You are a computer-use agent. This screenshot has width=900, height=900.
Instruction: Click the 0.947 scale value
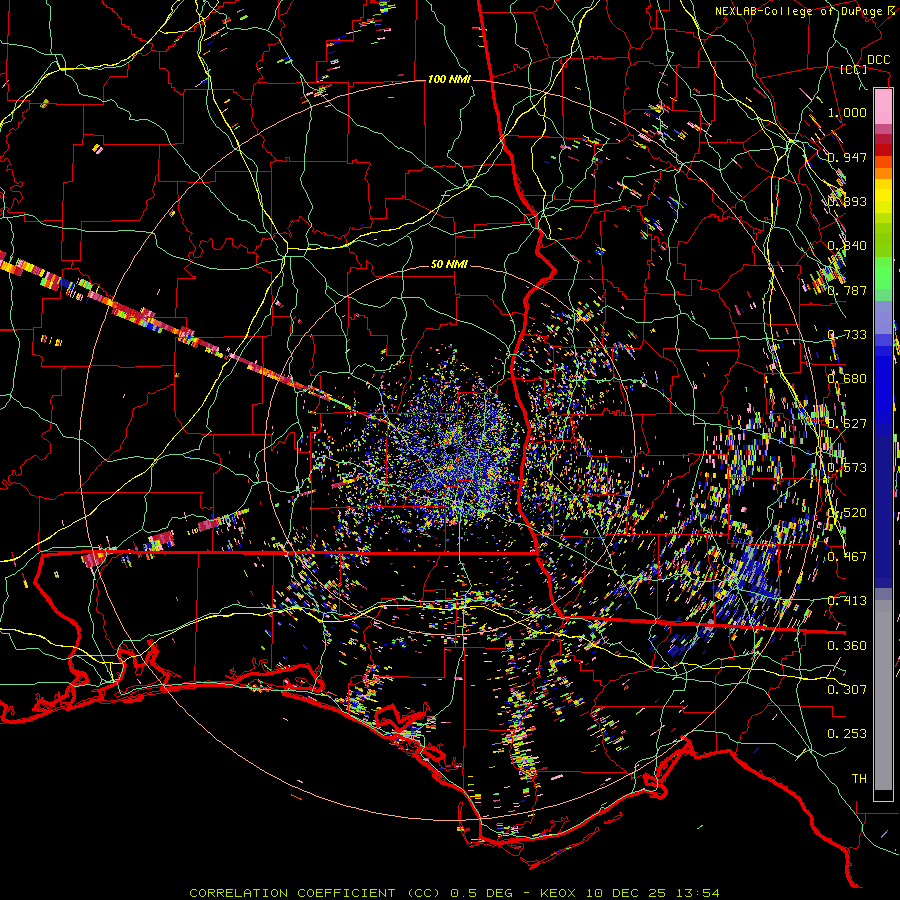[847, 157]
